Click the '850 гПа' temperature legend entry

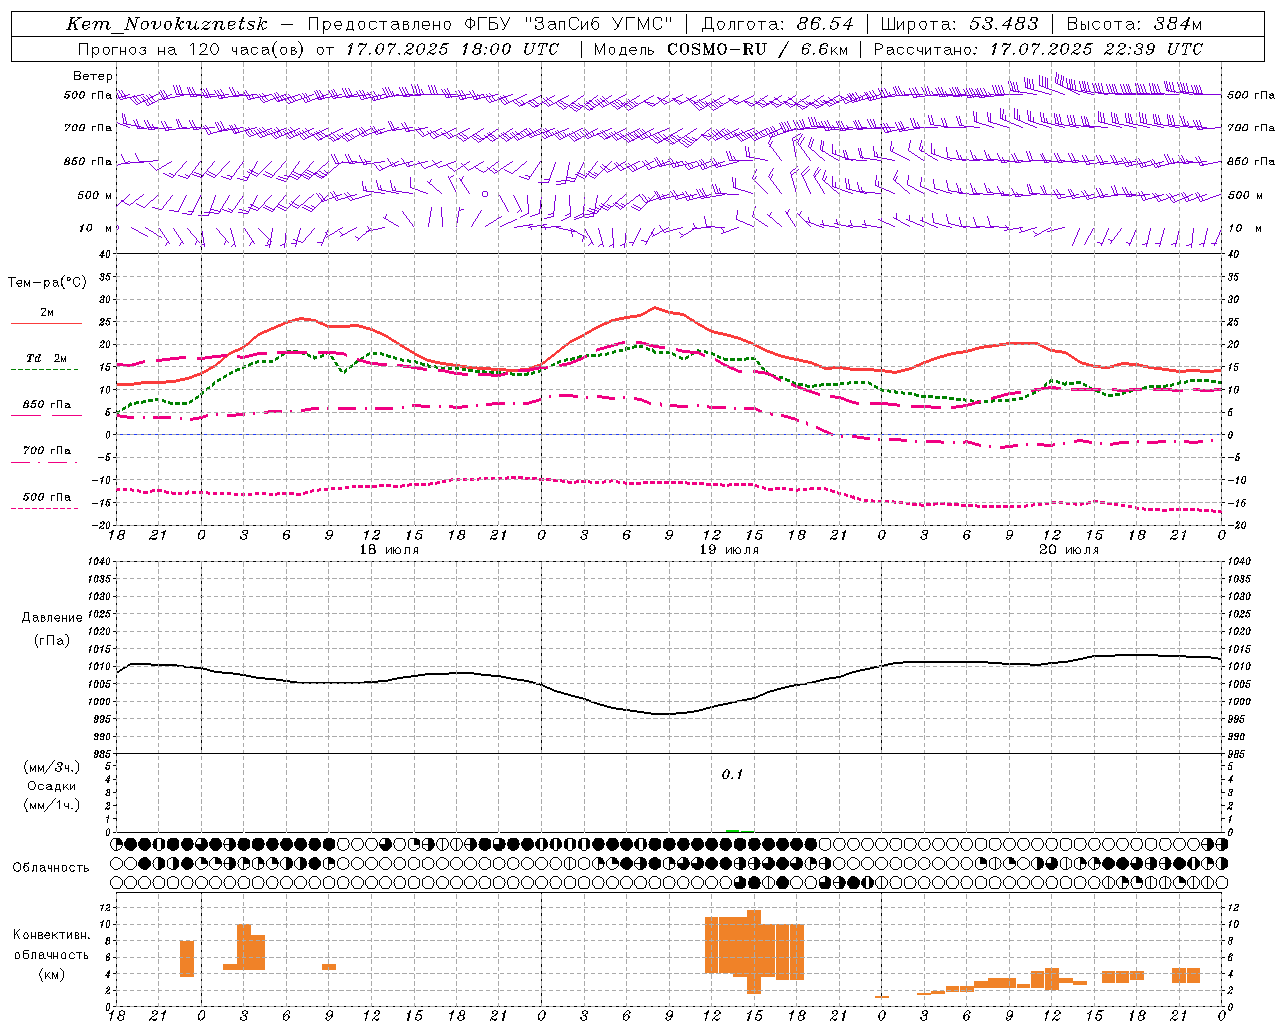coord(47,405)
